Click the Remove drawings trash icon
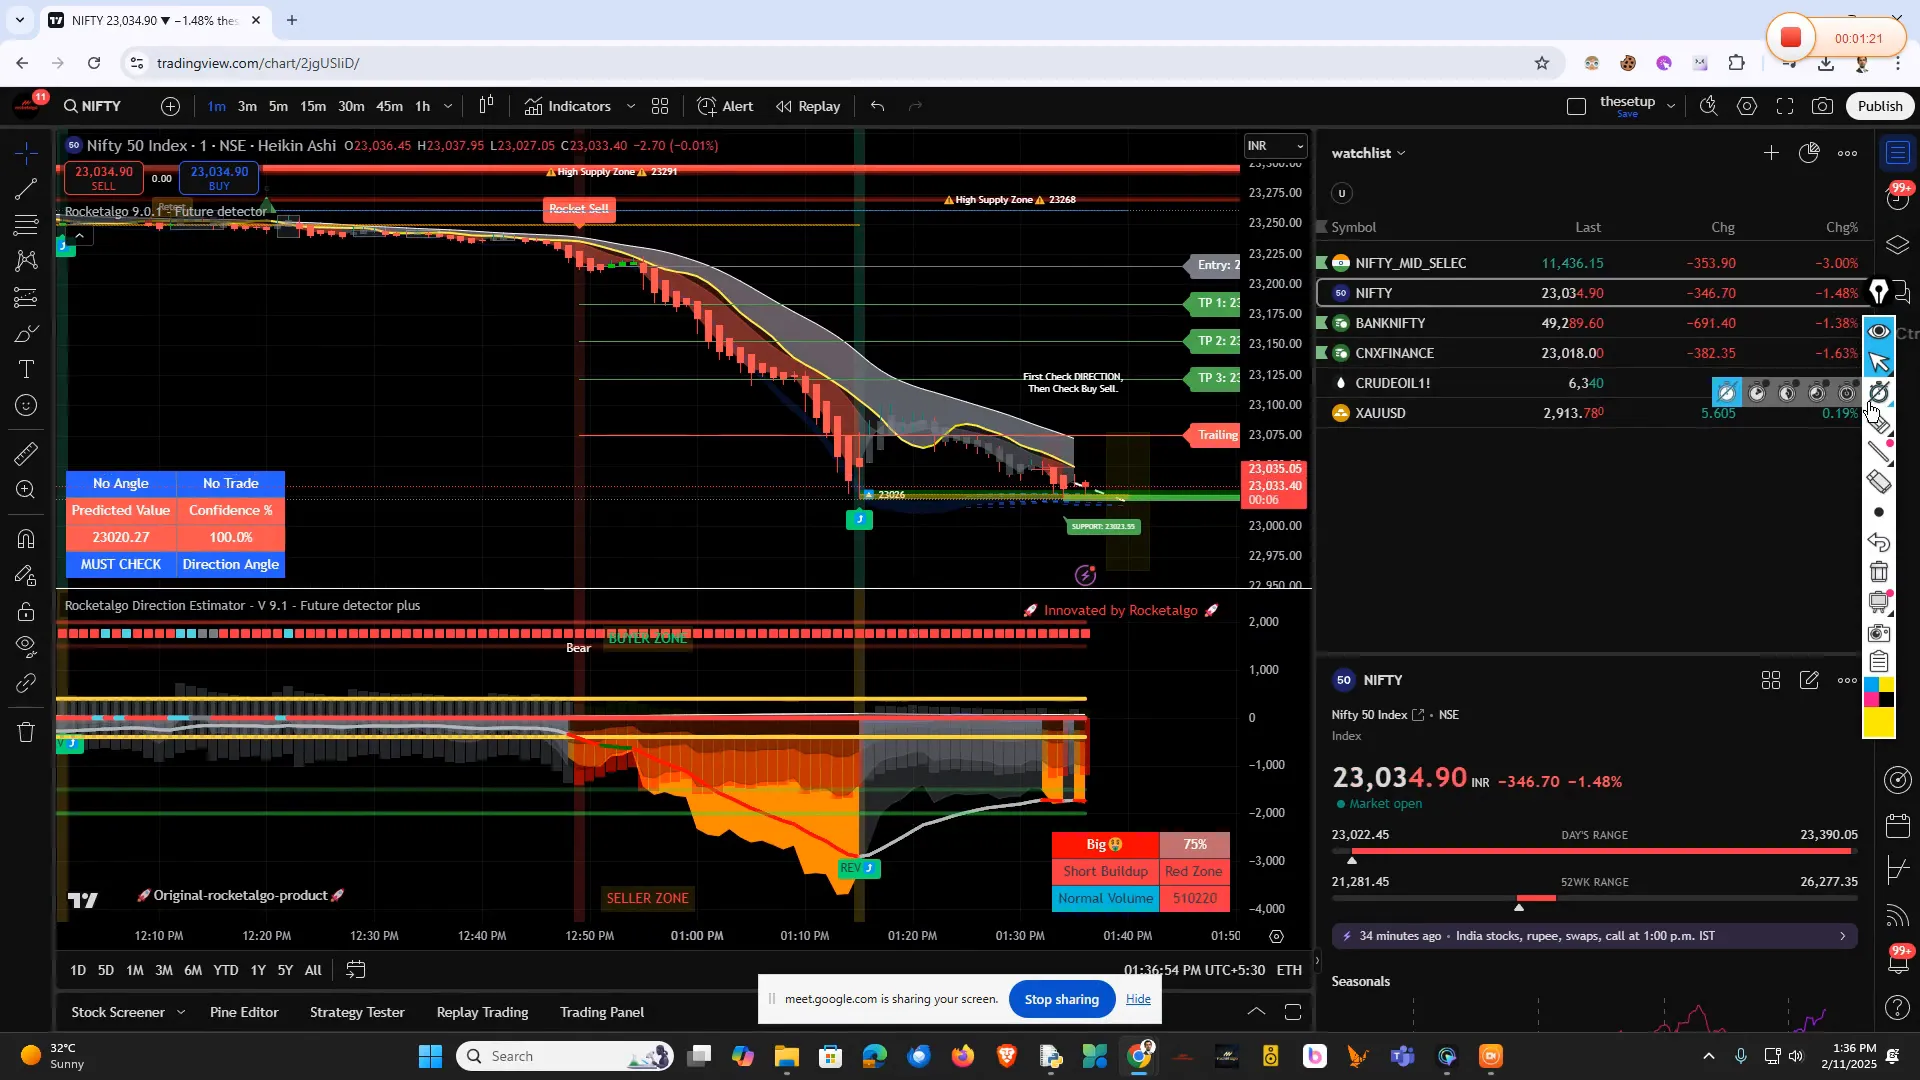This screenshot has width=1920, height=1080. [25, 732]
